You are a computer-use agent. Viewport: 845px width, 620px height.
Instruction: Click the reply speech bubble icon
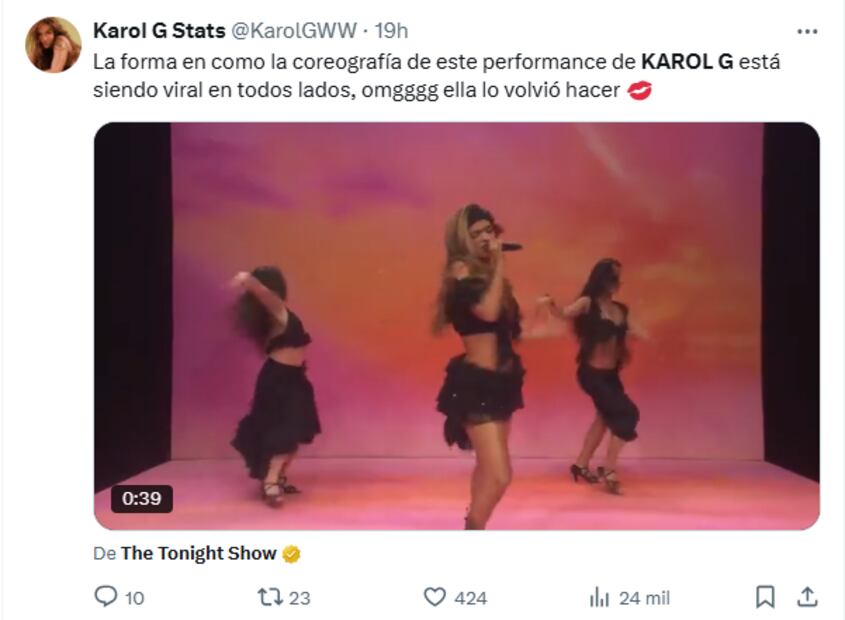(105, 597)
